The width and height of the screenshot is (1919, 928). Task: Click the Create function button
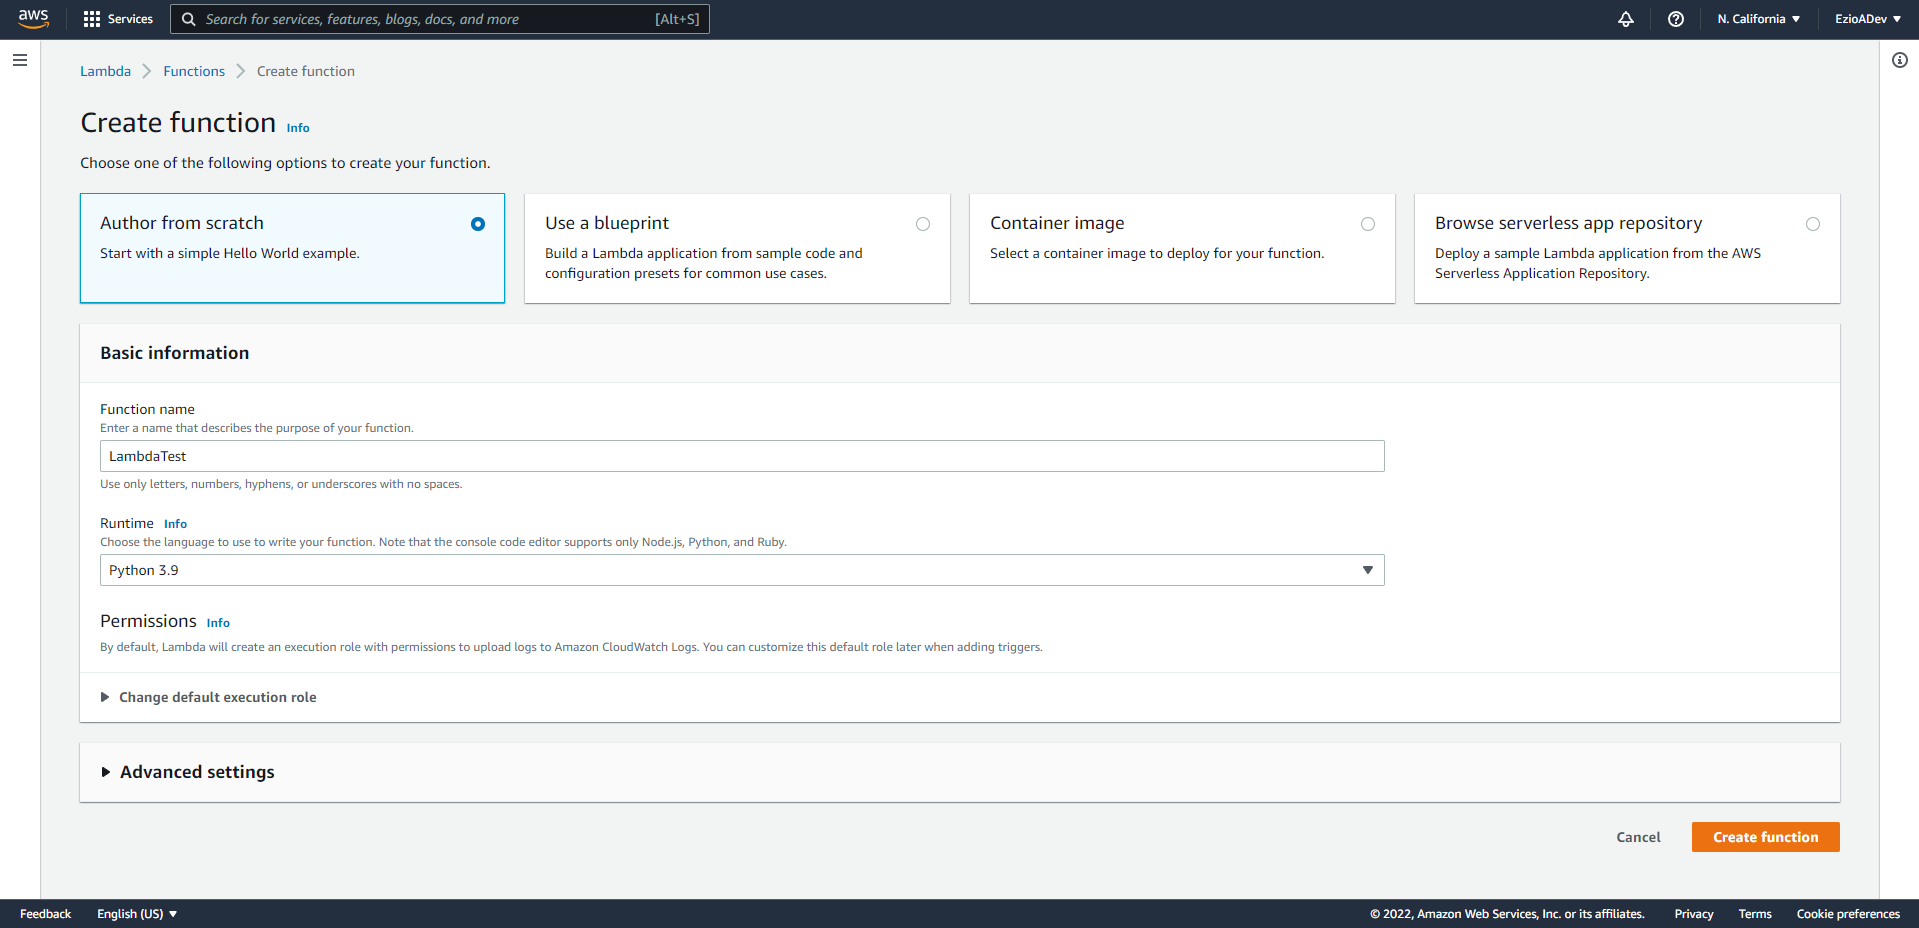(1765, 837)
